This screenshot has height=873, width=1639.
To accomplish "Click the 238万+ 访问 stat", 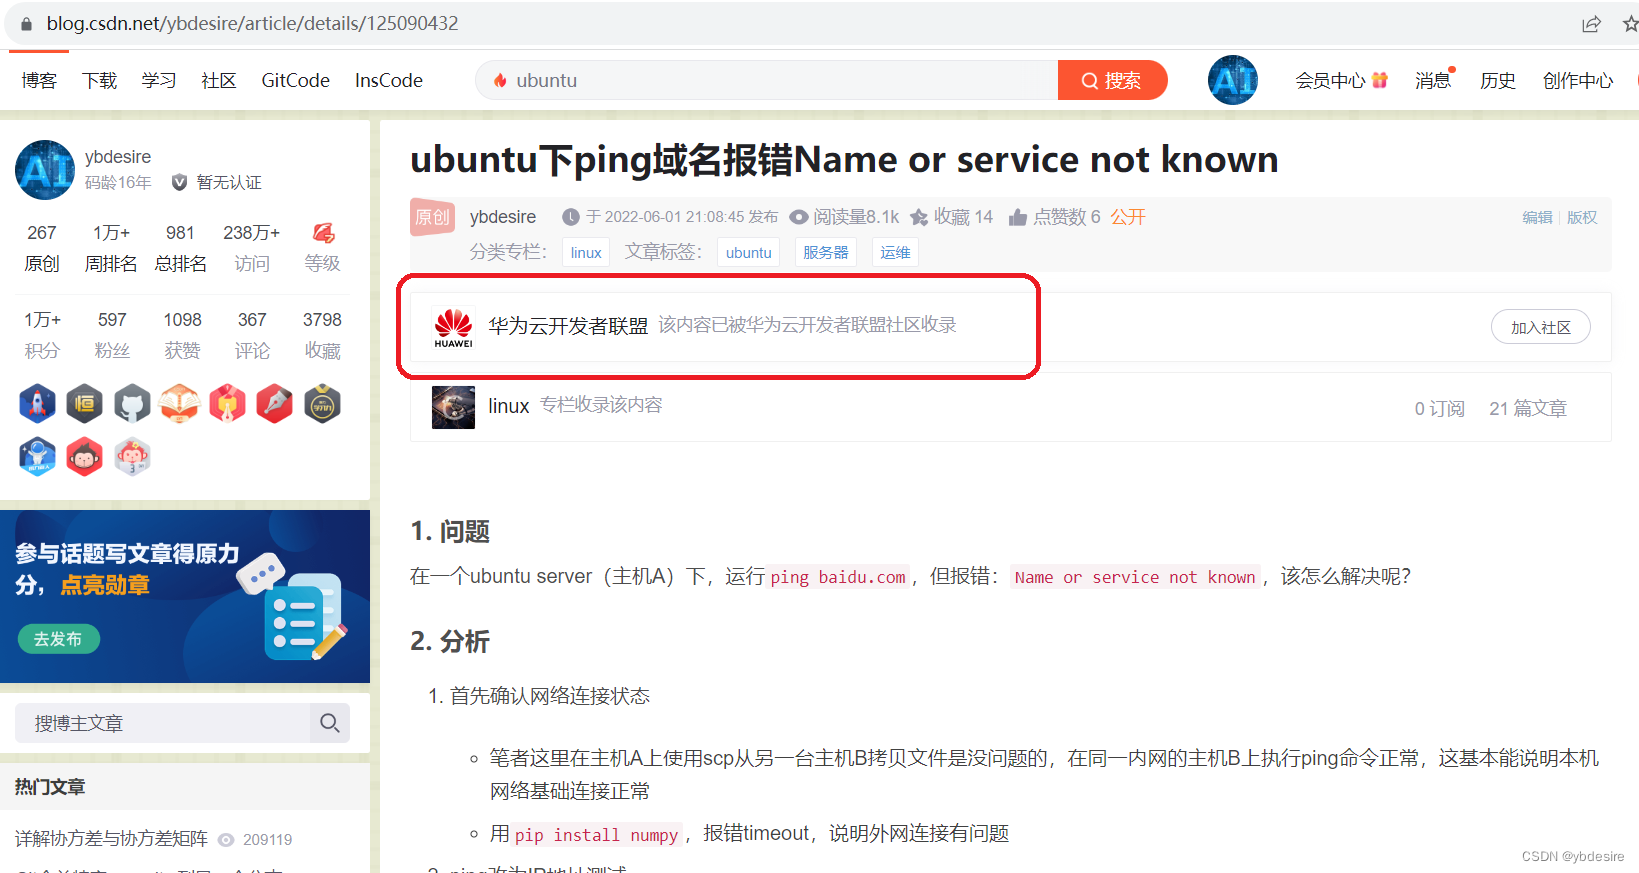I will pos(252,248).
